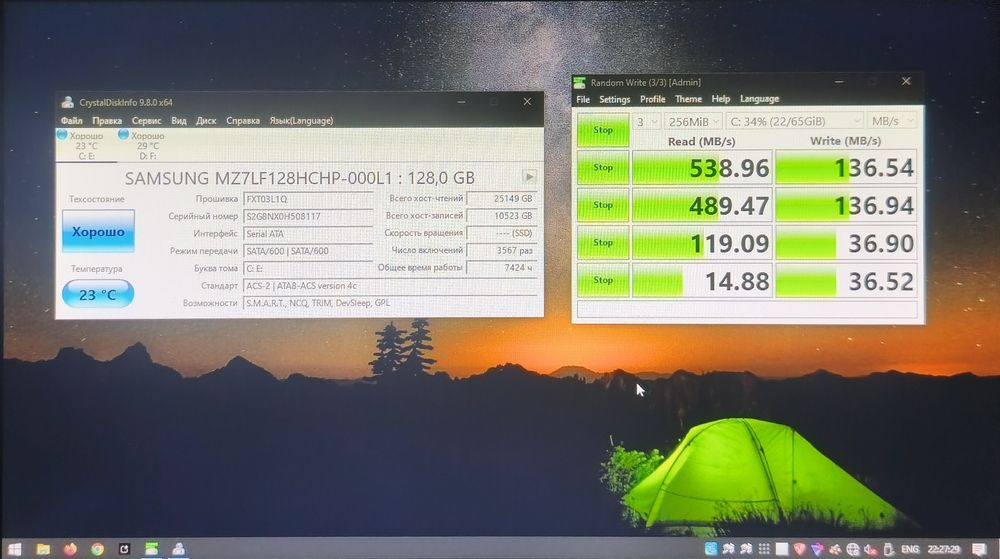Image resolution: width=1000 pixels, height=559 pixels.
Task: Select second disk Хорошо 29 °C D: F:
Action: coord(142,145)
